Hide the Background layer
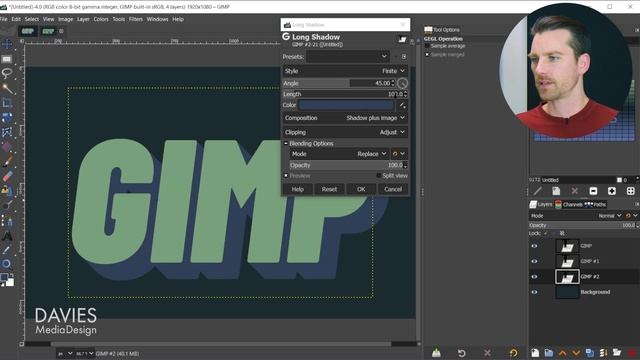640x360 pixels. [x=534, y=292]
